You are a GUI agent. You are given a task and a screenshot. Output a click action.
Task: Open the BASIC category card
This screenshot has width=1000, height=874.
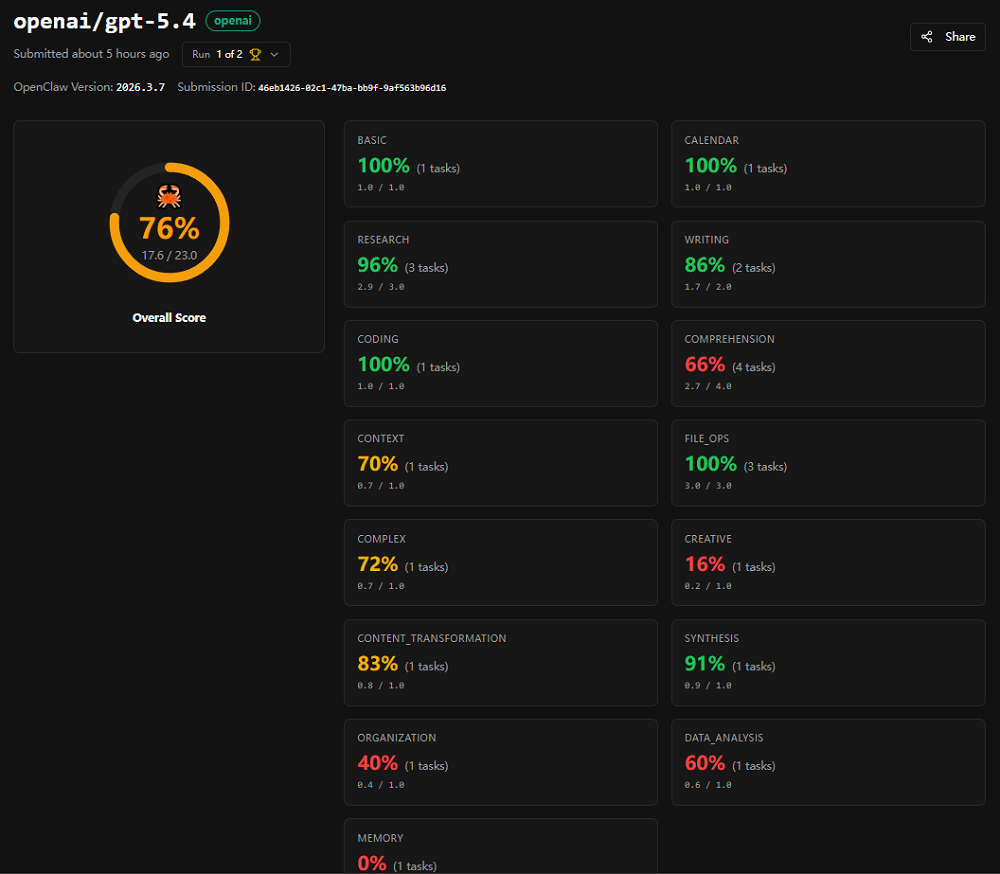[x=500, y=164]
